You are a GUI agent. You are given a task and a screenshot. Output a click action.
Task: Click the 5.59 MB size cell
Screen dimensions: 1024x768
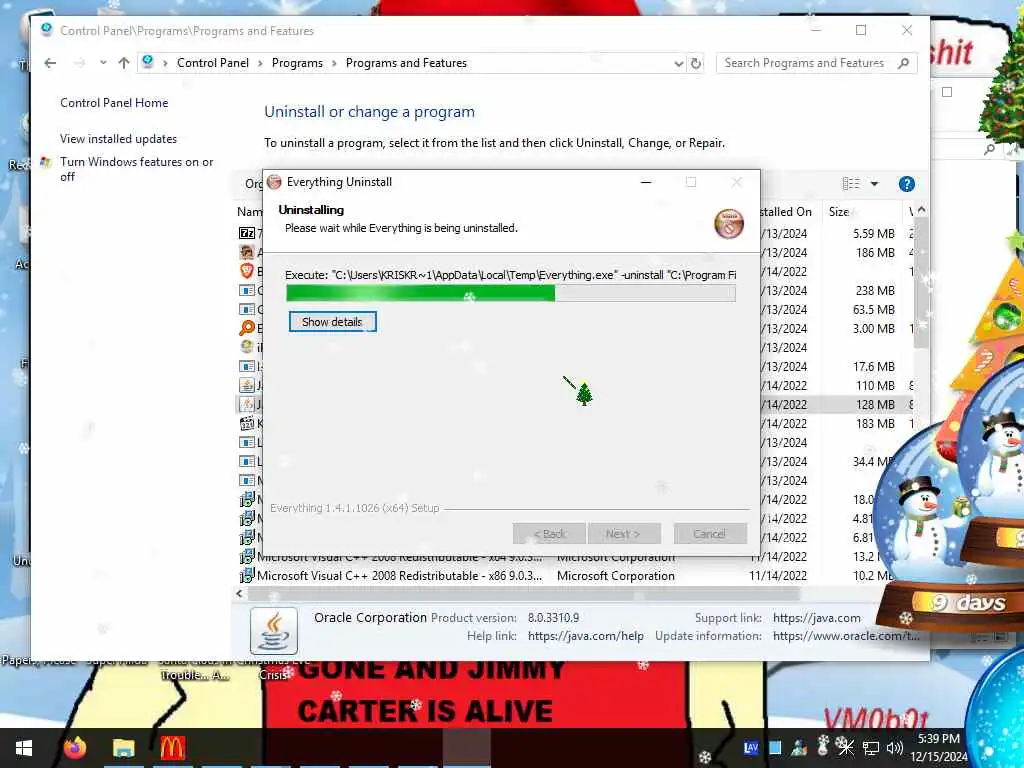(x=873, y=234)
